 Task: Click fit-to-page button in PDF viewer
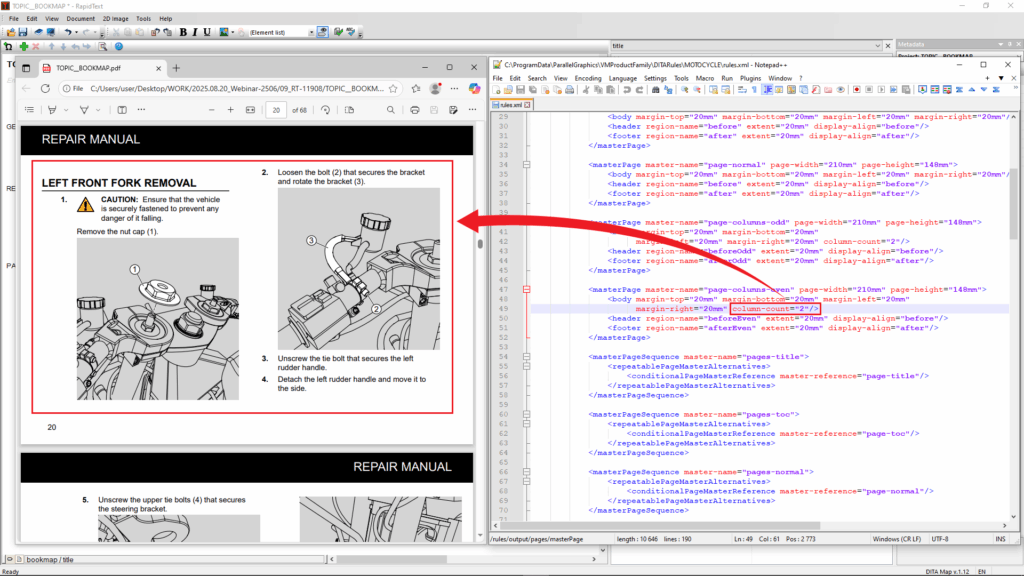tap(251, 110)
